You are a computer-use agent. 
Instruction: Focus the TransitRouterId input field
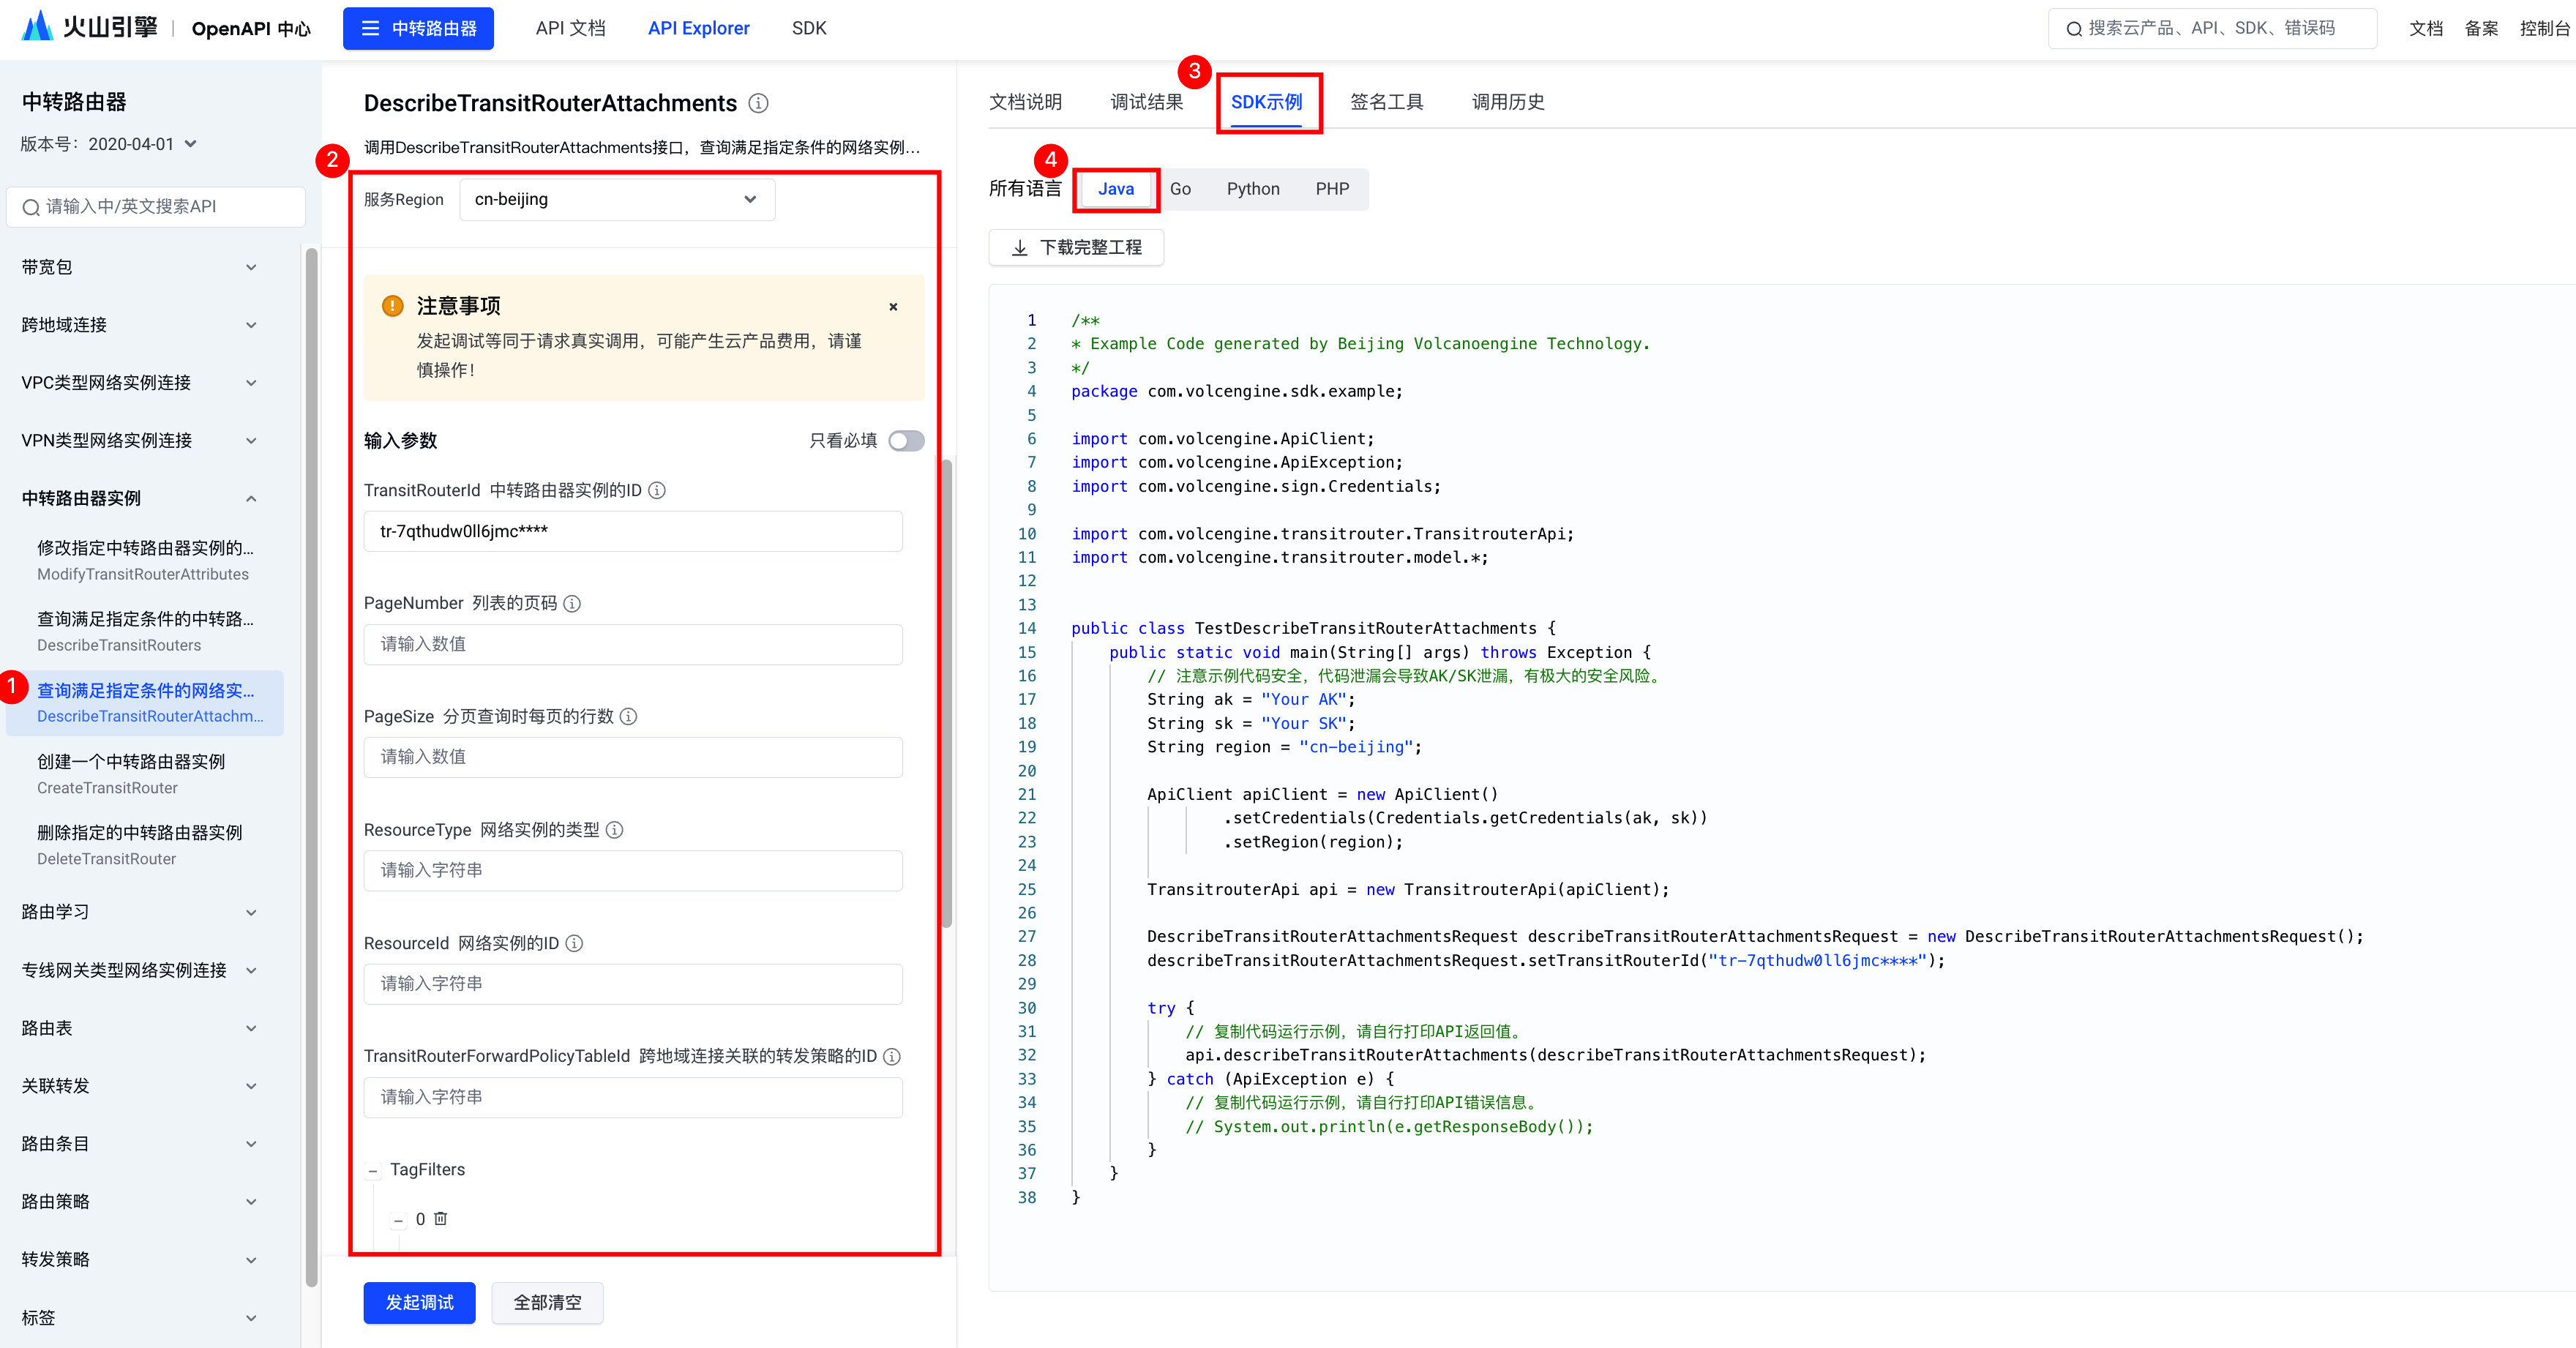pos(633,531)
